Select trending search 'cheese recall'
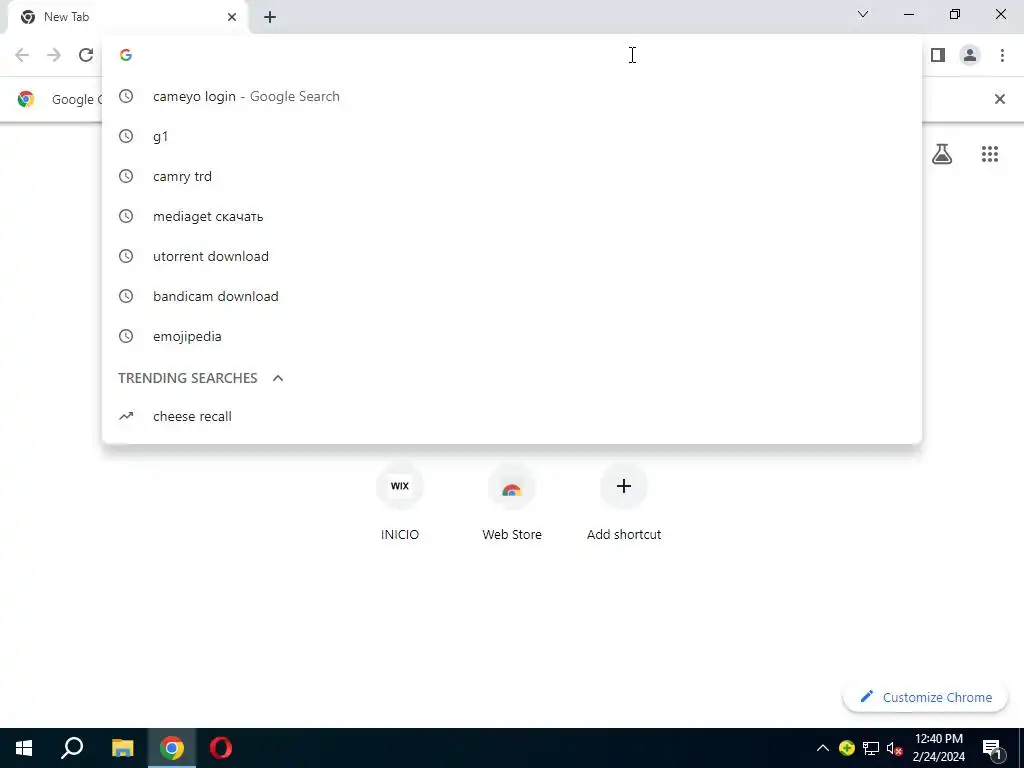The height and width of the screenshot is (768, 1024). (x=512, y=417)
